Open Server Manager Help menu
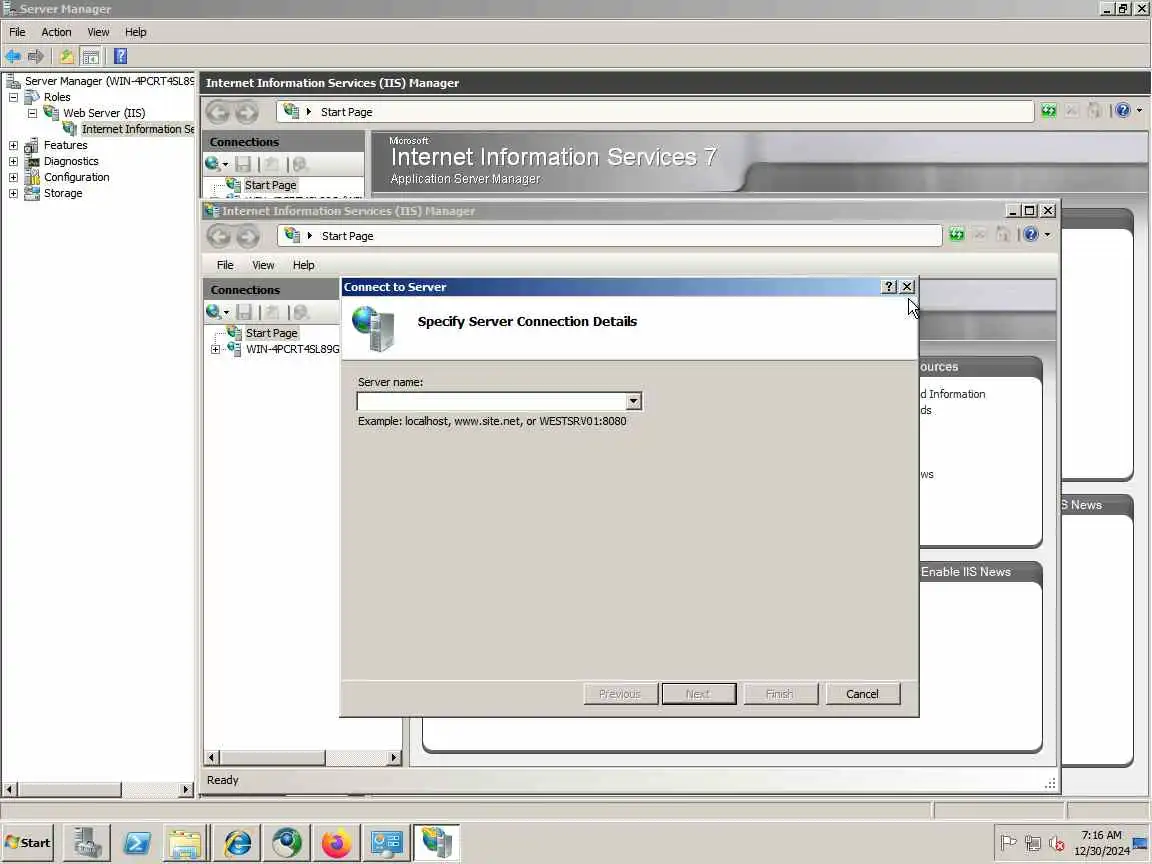Viewport: 1152px width, 864px height. (x=135, y=32)
